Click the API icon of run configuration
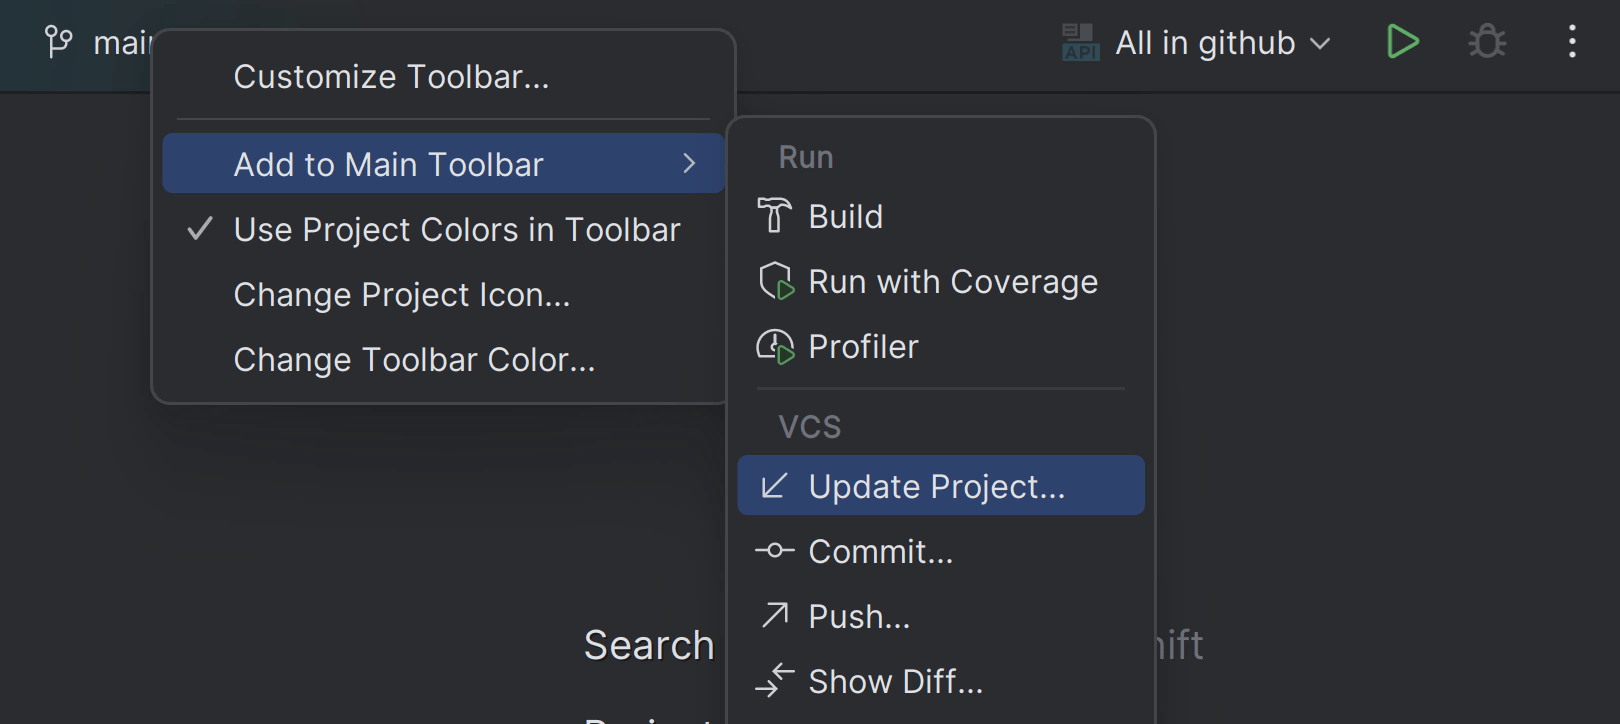 (x=1080, y=43)
